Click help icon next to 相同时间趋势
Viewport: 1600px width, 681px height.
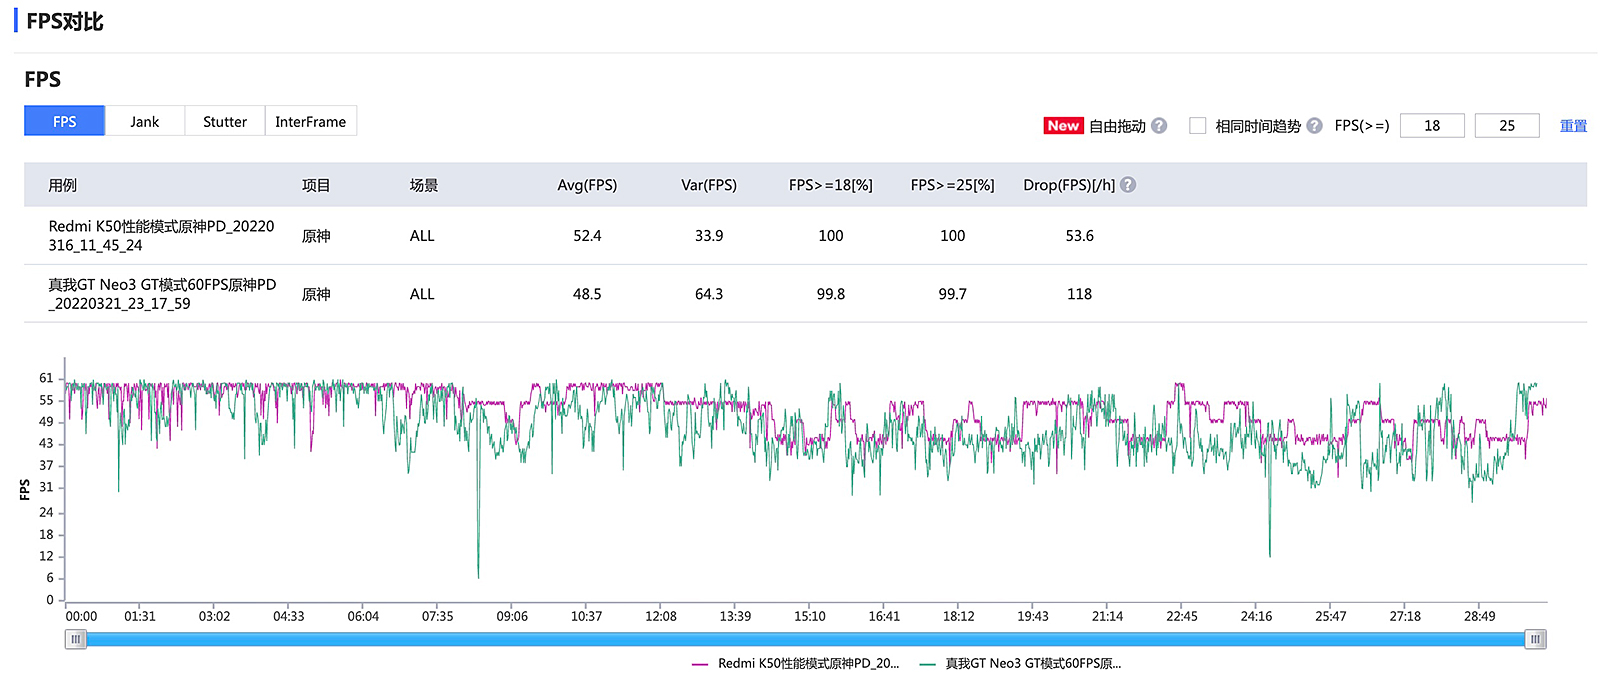pos(1314,126)
